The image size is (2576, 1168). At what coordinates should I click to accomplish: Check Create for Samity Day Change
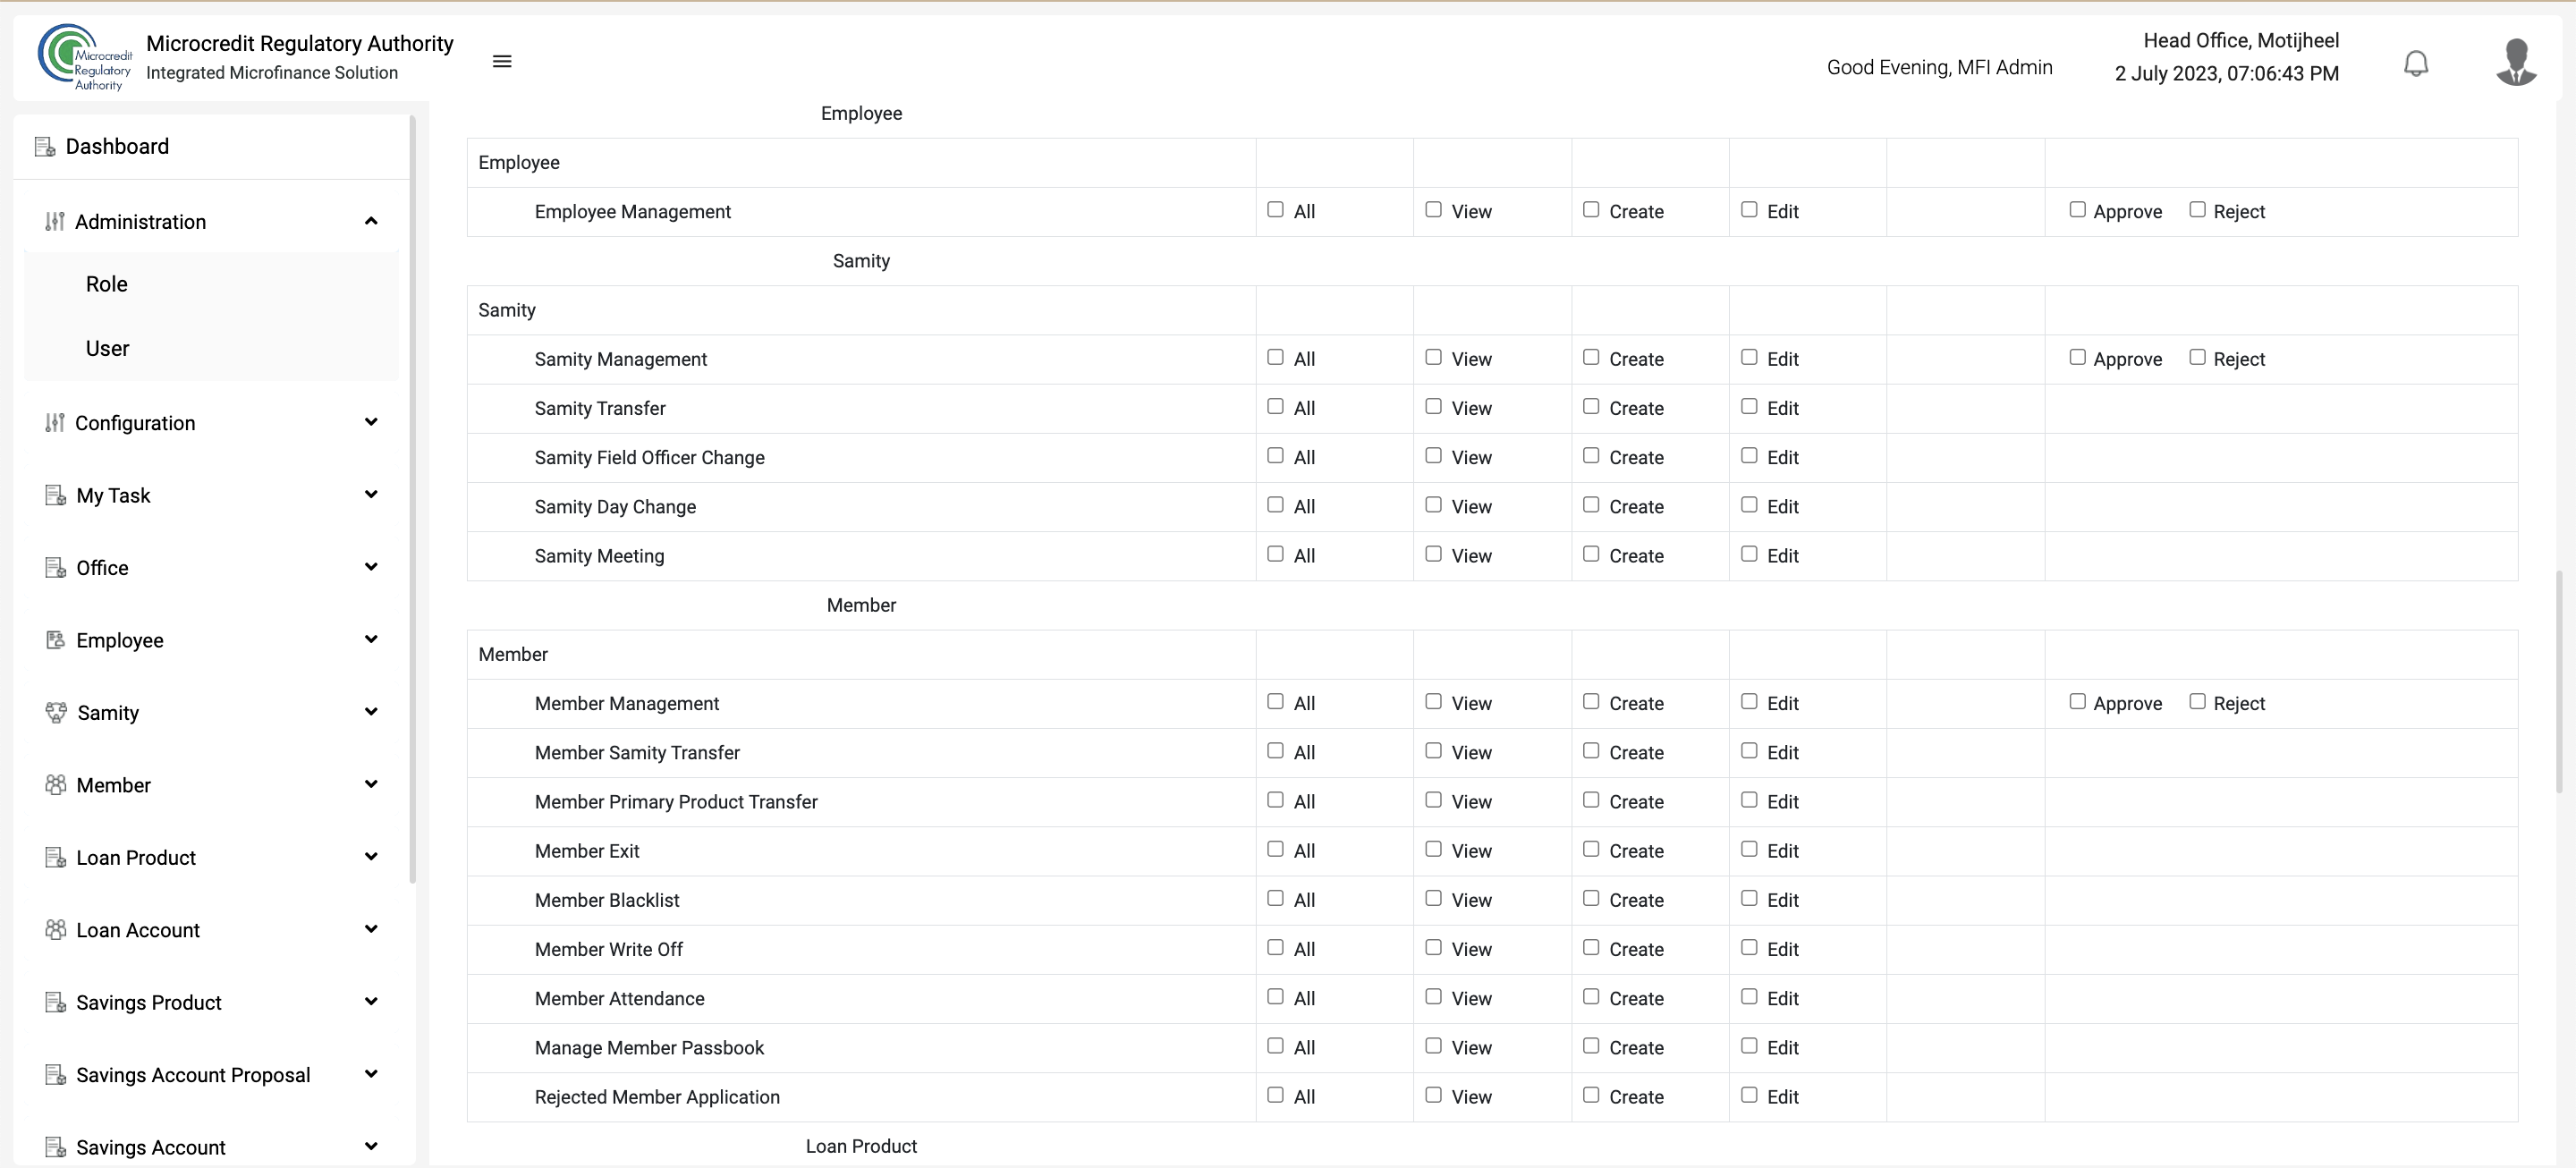click(1591, 505)
